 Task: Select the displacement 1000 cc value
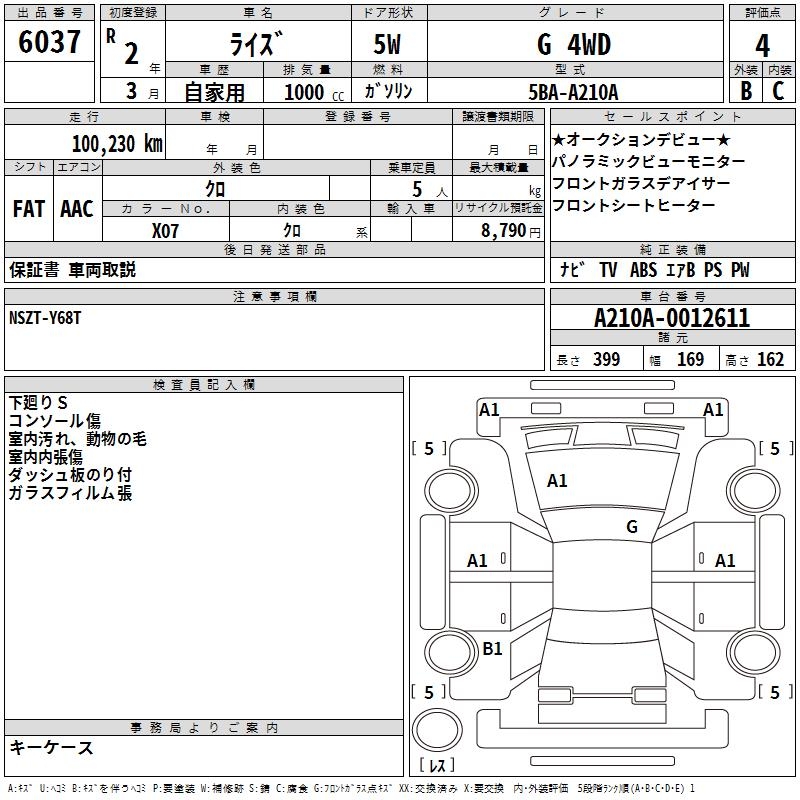click(x=314, y=92)
